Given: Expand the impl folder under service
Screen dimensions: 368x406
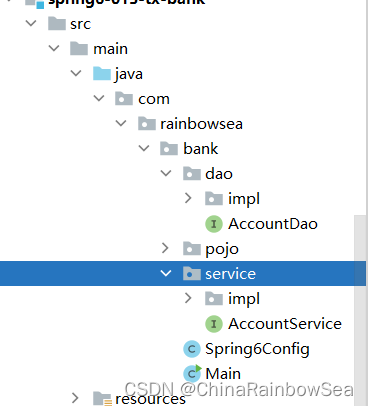Looking at the screenshot, I should [x=188, y=298].
